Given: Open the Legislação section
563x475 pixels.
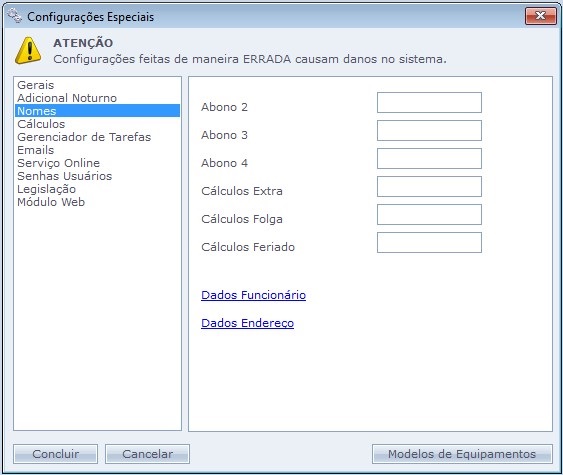Looking at the screenshot, I should point(46,189).
